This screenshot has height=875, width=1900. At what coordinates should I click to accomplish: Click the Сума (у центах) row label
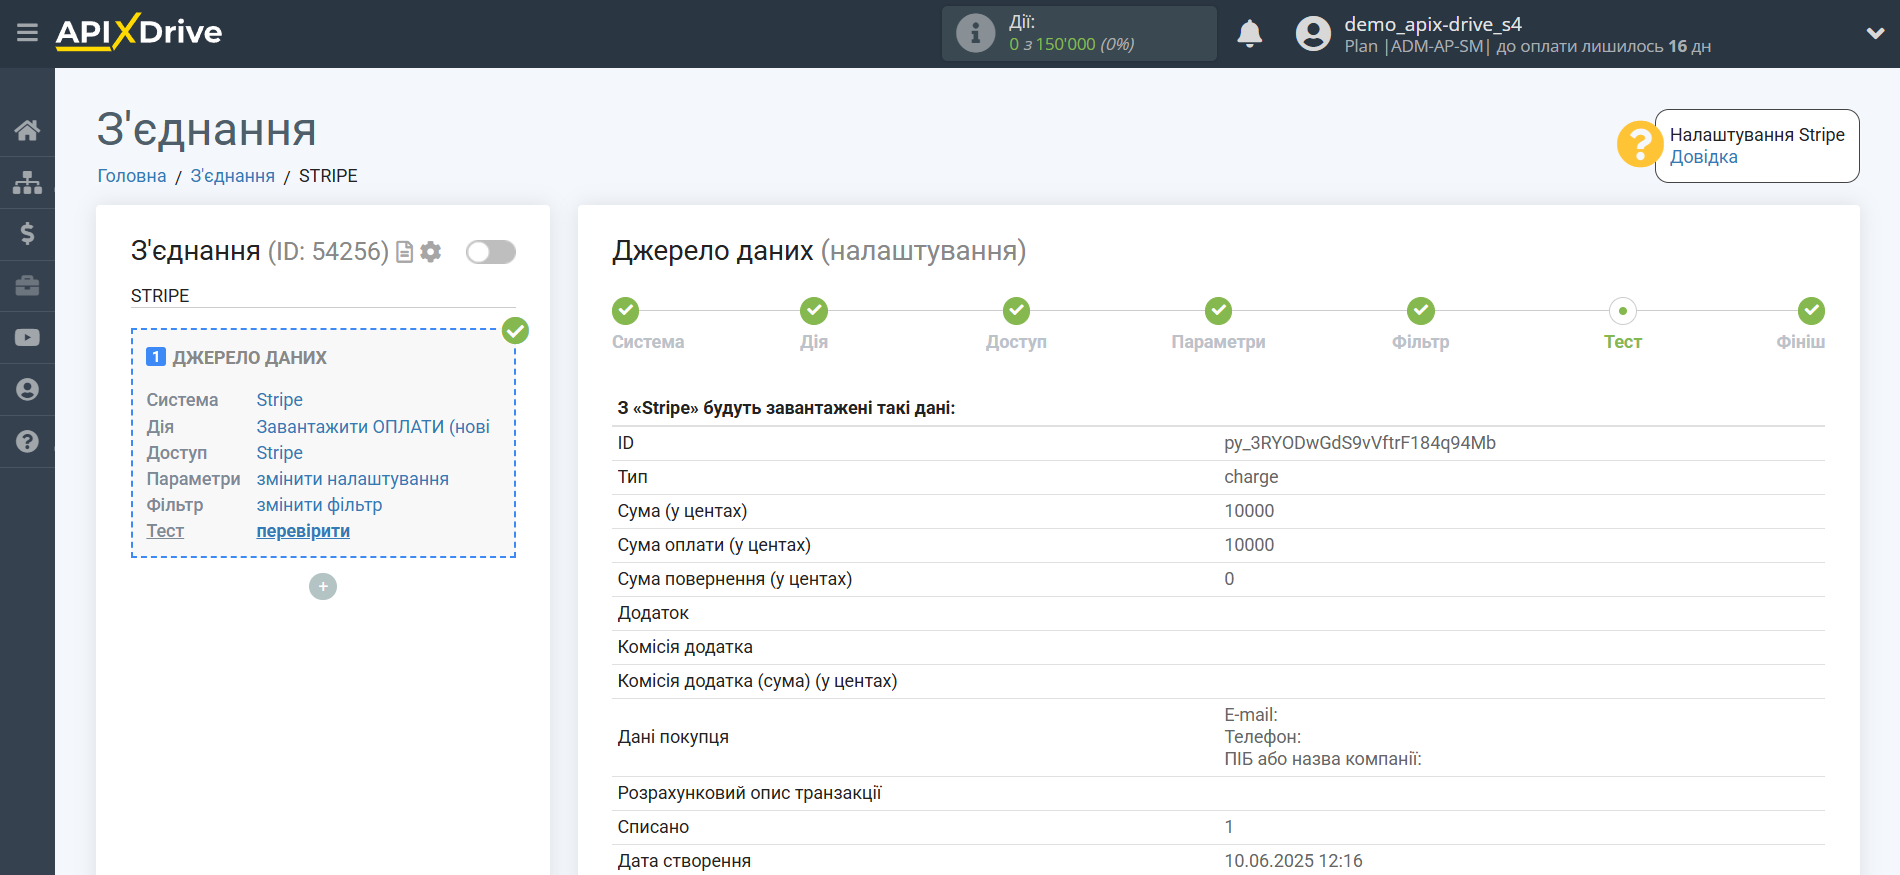tap(682, 511)
